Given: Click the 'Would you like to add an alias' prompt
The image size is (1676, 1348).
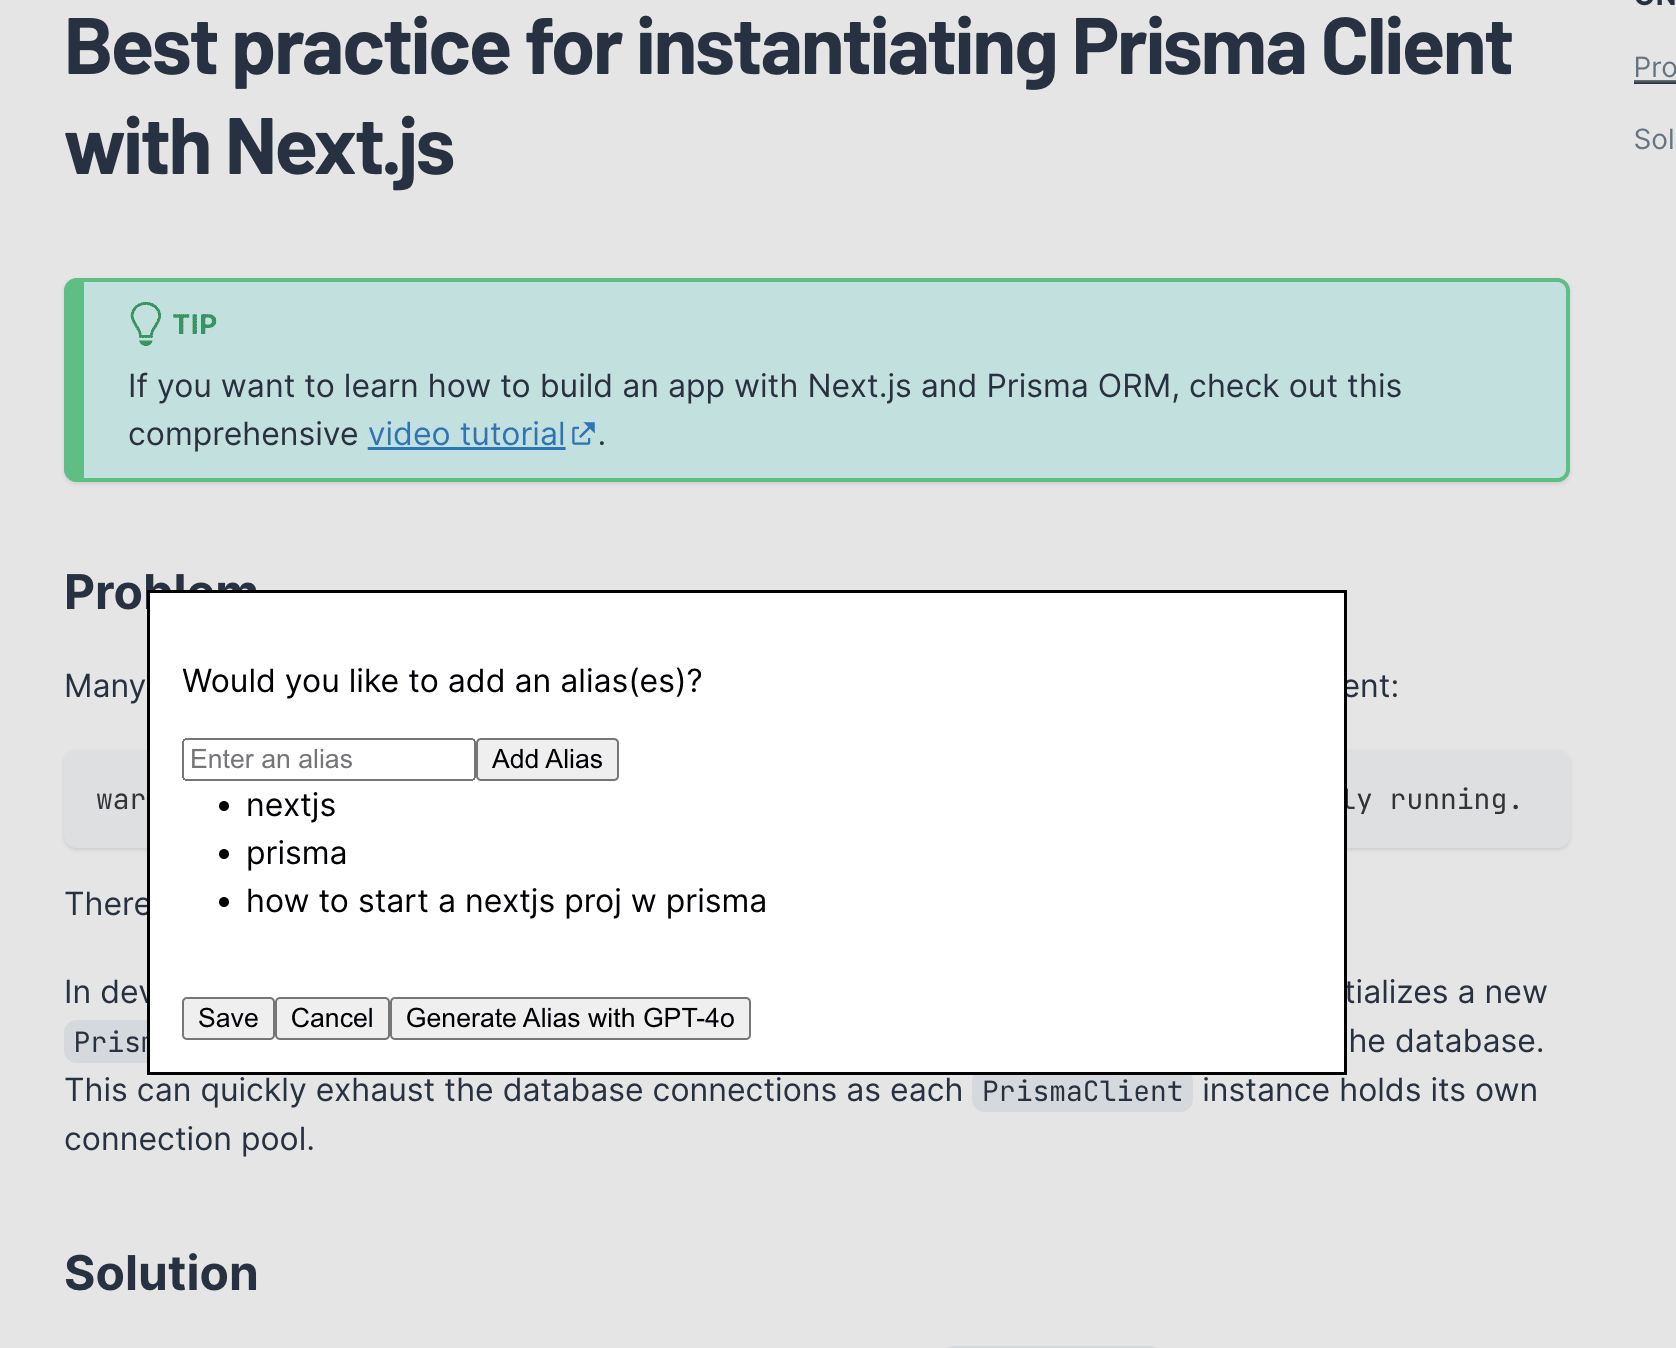Looking at the screenshot, I should click(442, 682).
